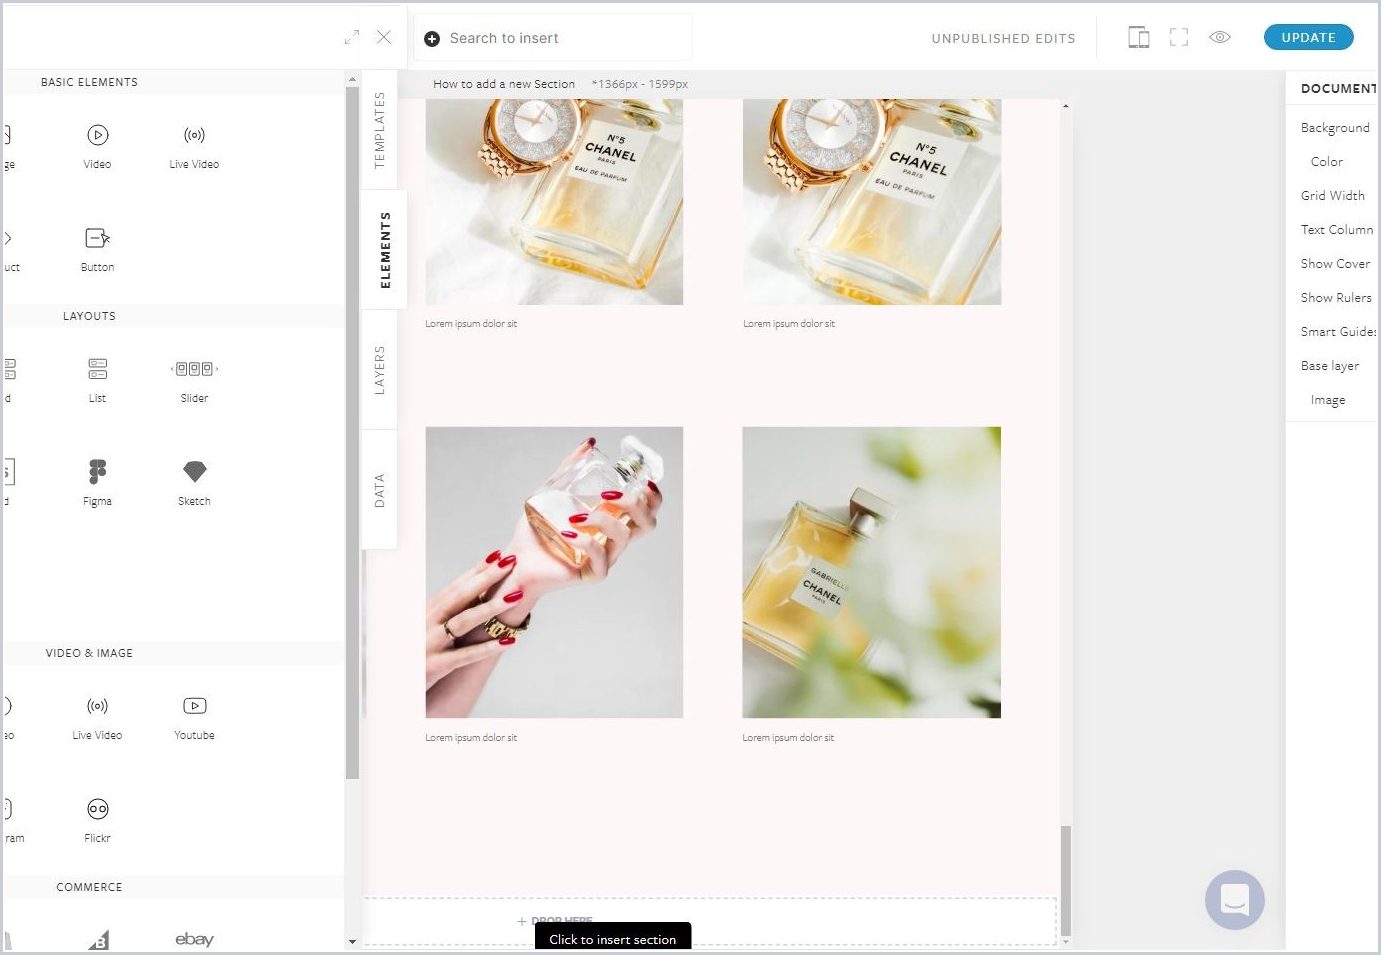Click 'How to add a new Section' title
This screenshot has width=1381, height=955.
pos(504,84)
